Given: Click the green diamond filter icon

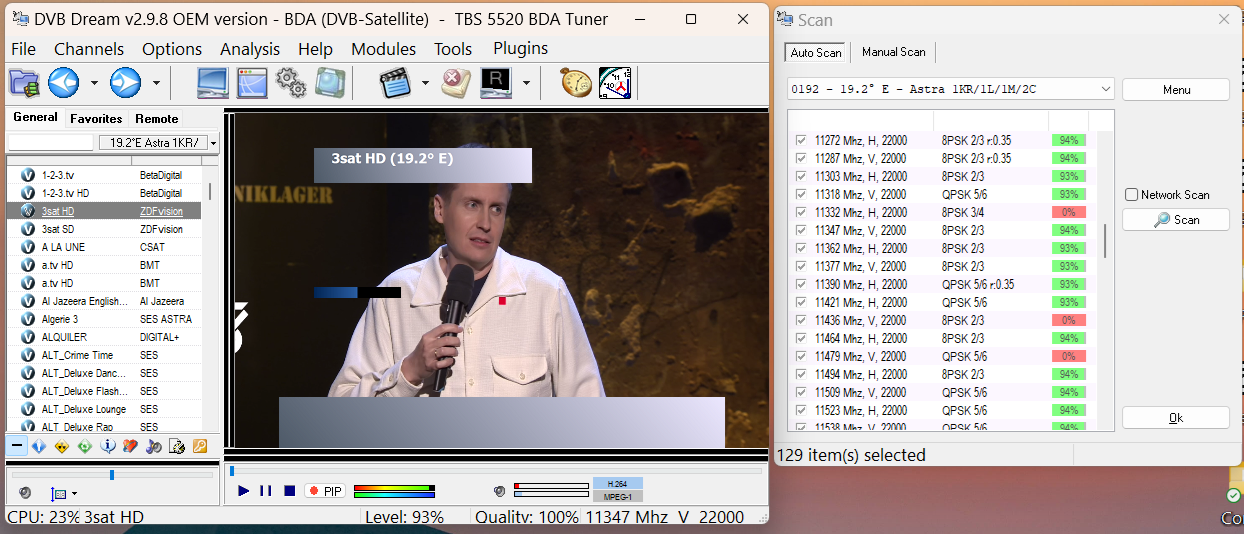Looking at the screenshot, I should pos(85,446).
